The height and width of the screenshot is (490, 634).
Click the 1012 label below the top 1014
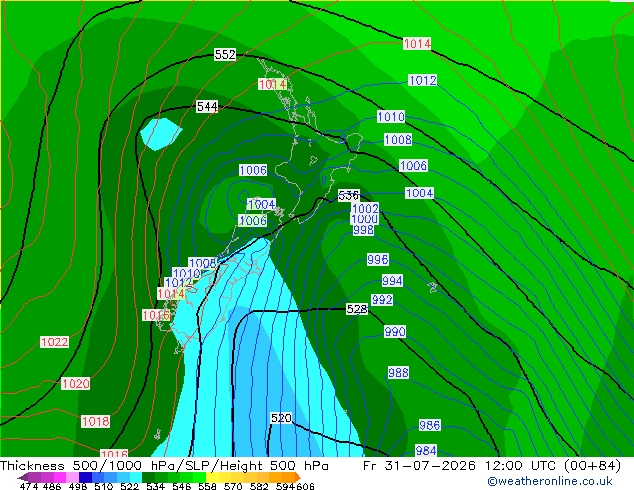423,80
